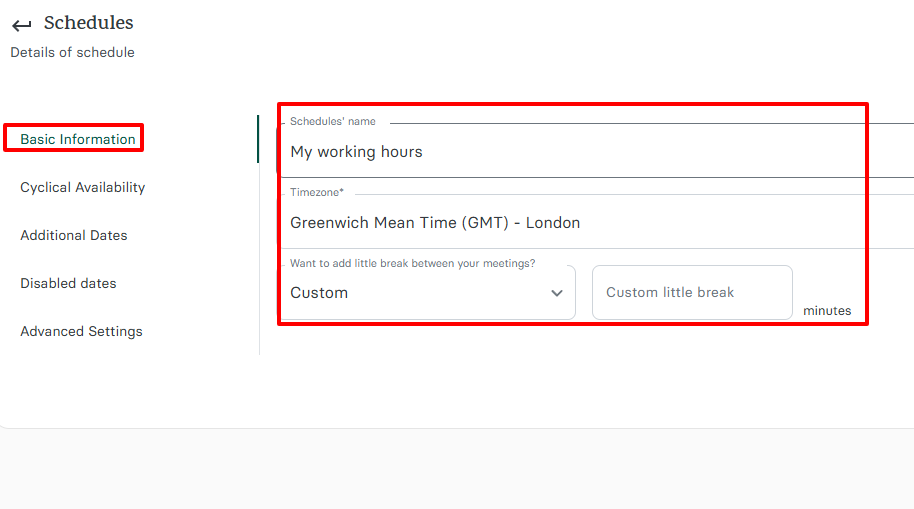Viewport: 914px width, 509px height.
Task: Select the Disabled dates tab
Action: [x=68, y=283]
